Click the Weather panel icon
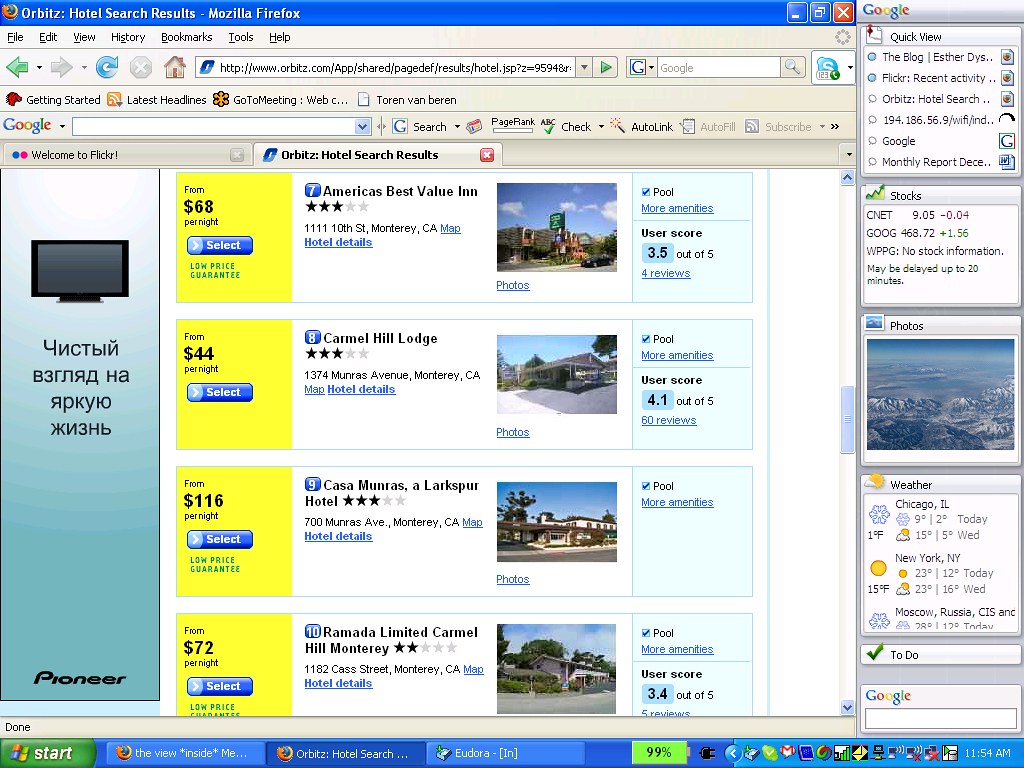 click(874, 483)
